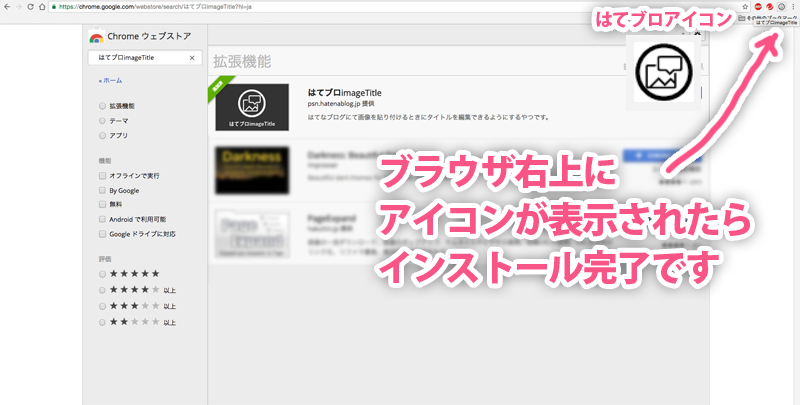Open the red ABP adblock extension icon
This screenshot has width=800, height=405.
coord(758,7)
